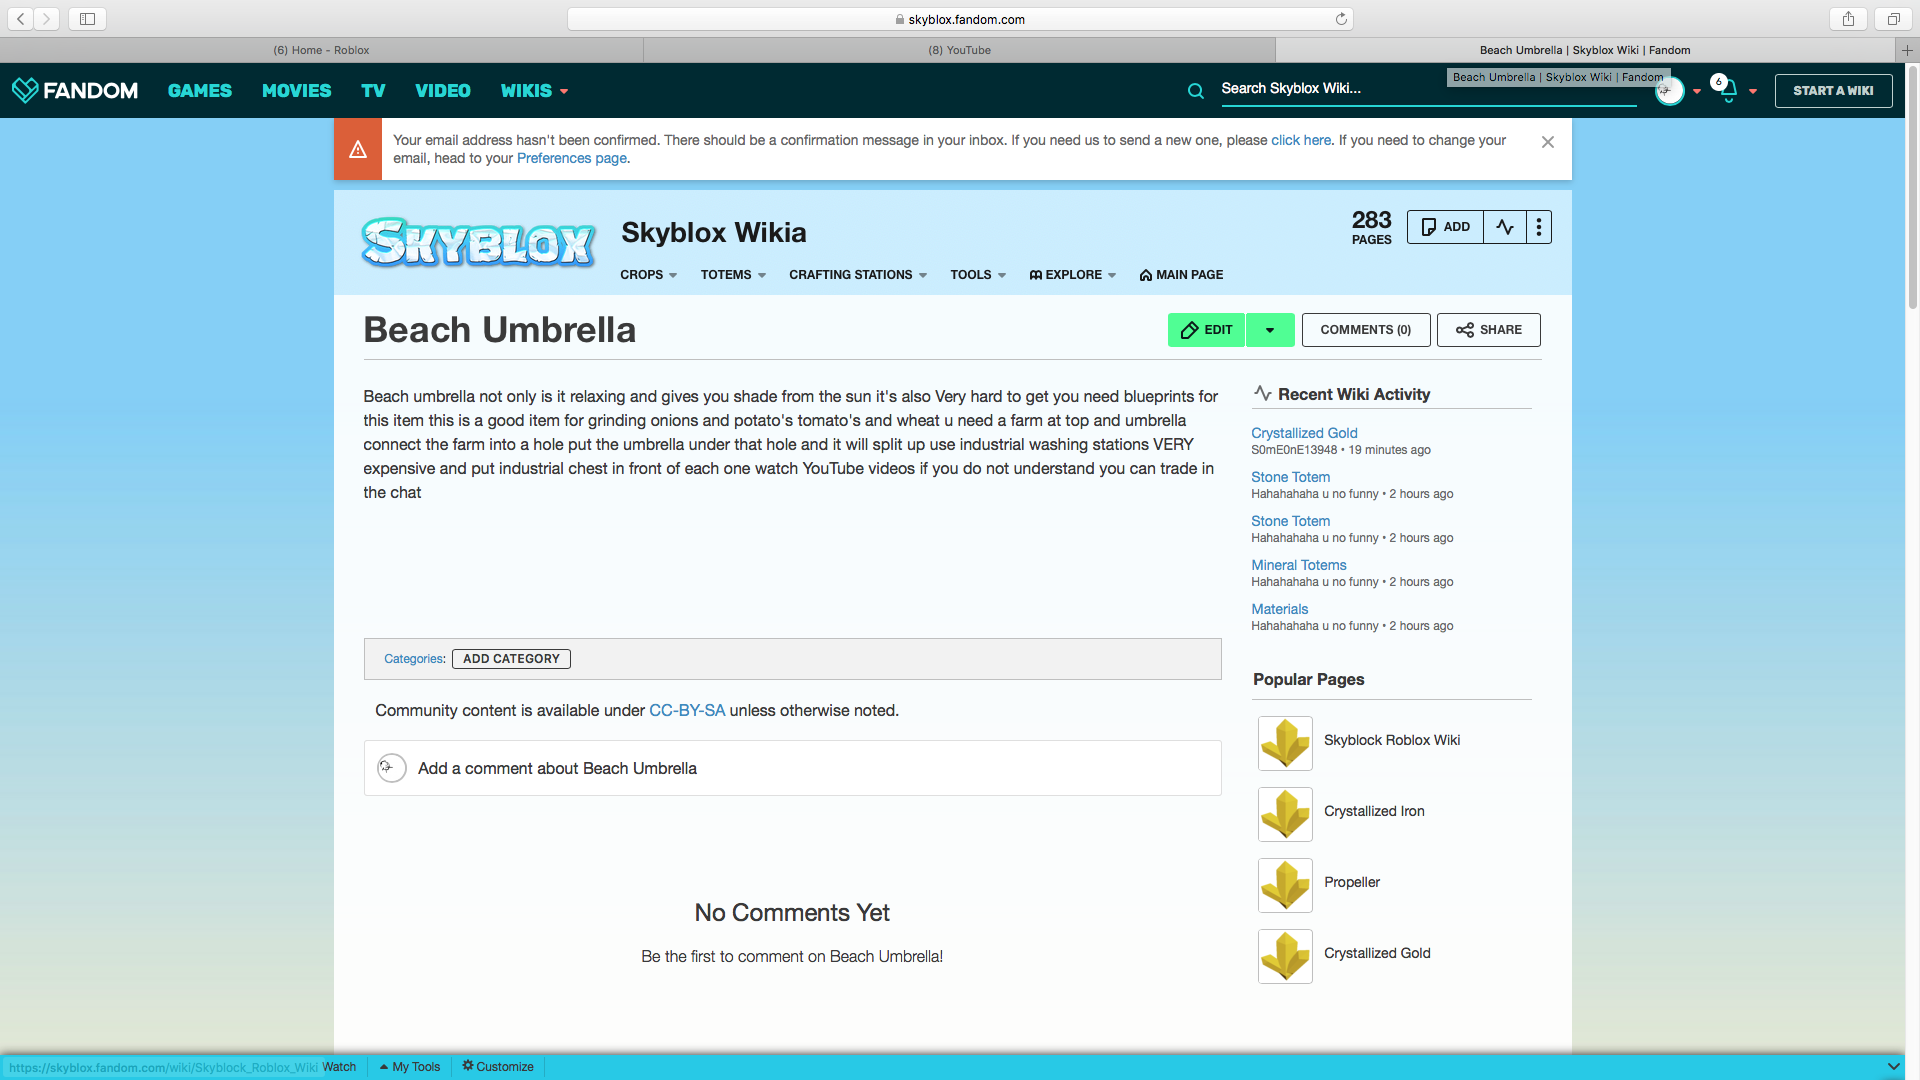Screen dimensions: 1920x1080
Task: Click START A WIKI button
Action: (1833, 91)
